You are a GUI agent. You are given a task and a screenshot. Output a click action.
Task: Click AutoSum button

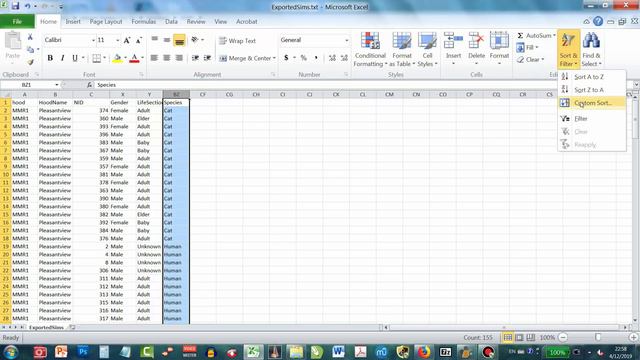[536, 36]
